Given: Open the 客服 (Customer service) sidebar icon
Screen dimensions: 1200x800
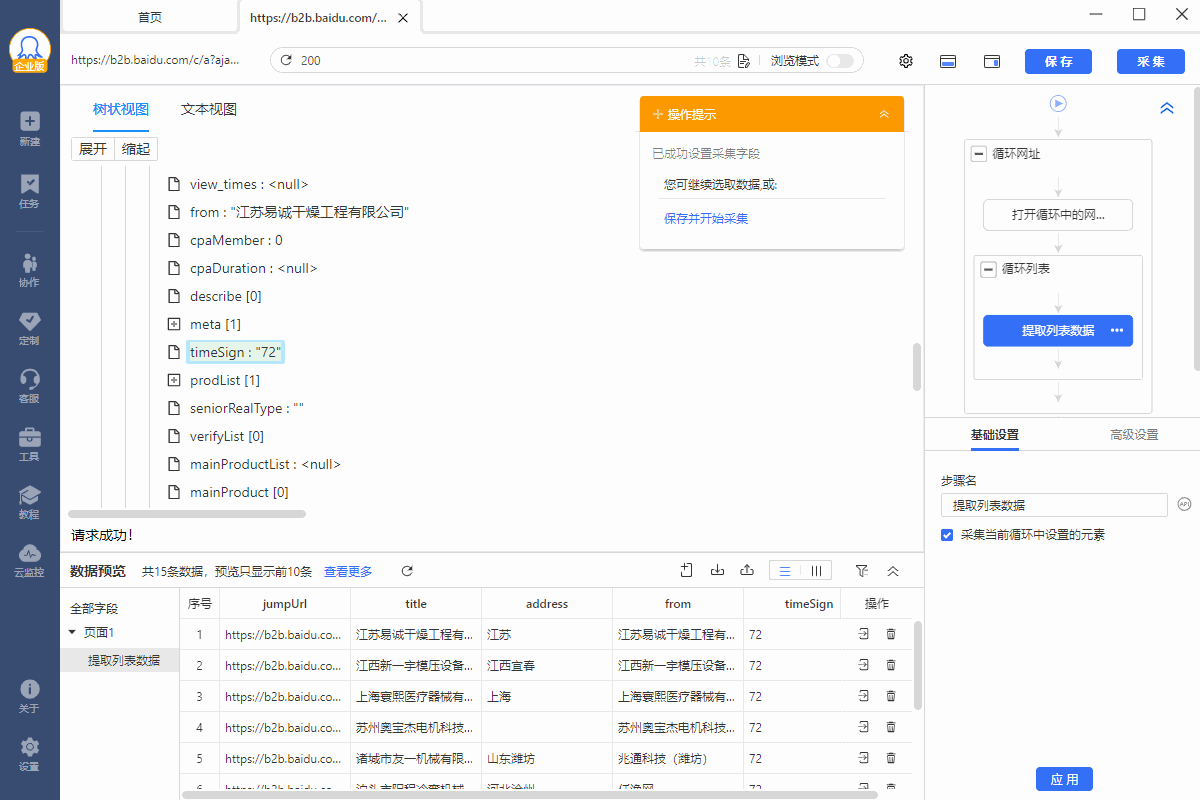Looking at the screenshot, I should (x=29, y=386).
